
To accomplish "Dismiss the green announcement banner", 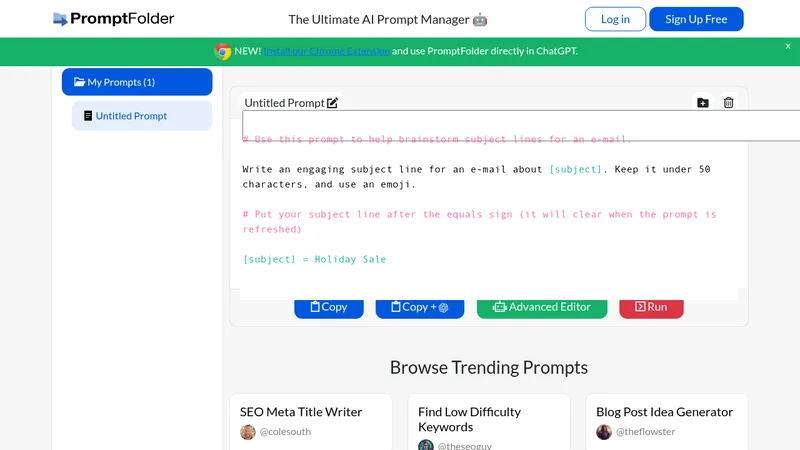I will (x=788, y=46).
